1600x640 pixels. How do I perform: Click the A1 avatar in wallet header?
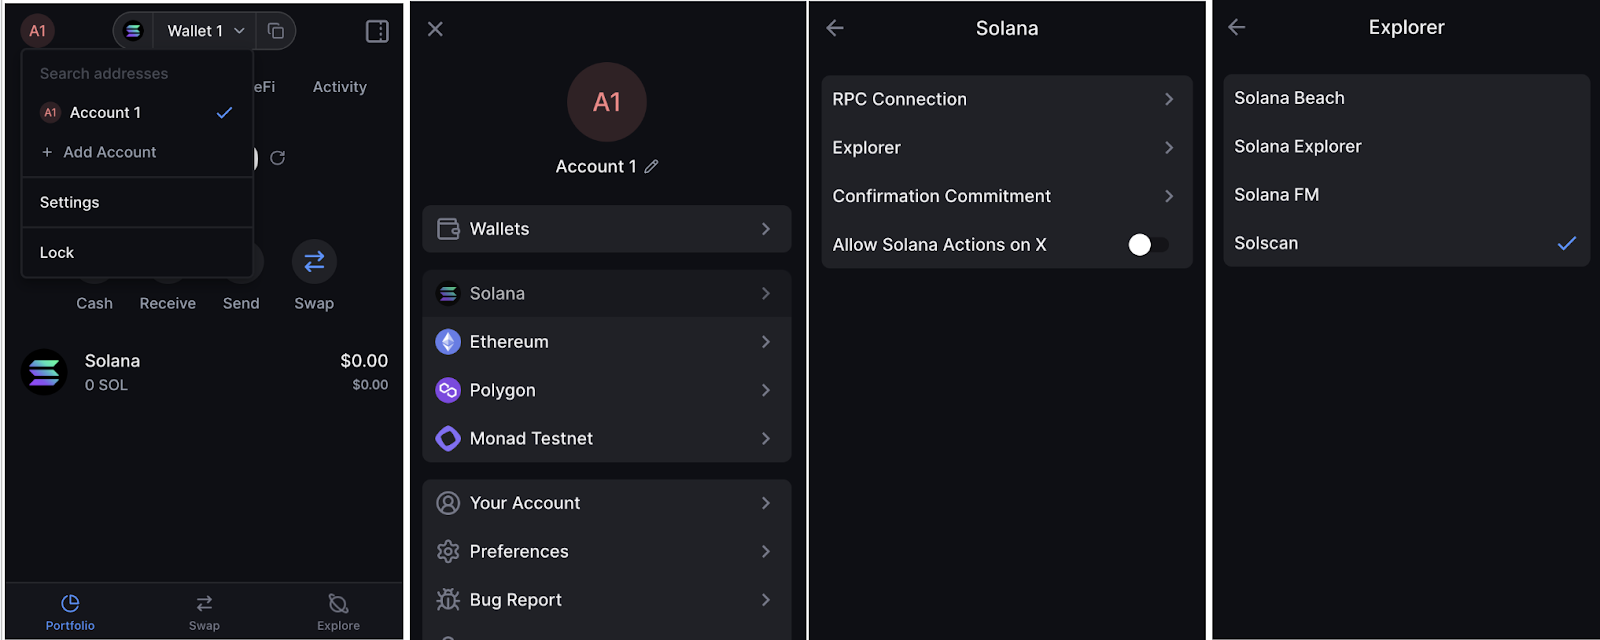[x=37, y=31]
